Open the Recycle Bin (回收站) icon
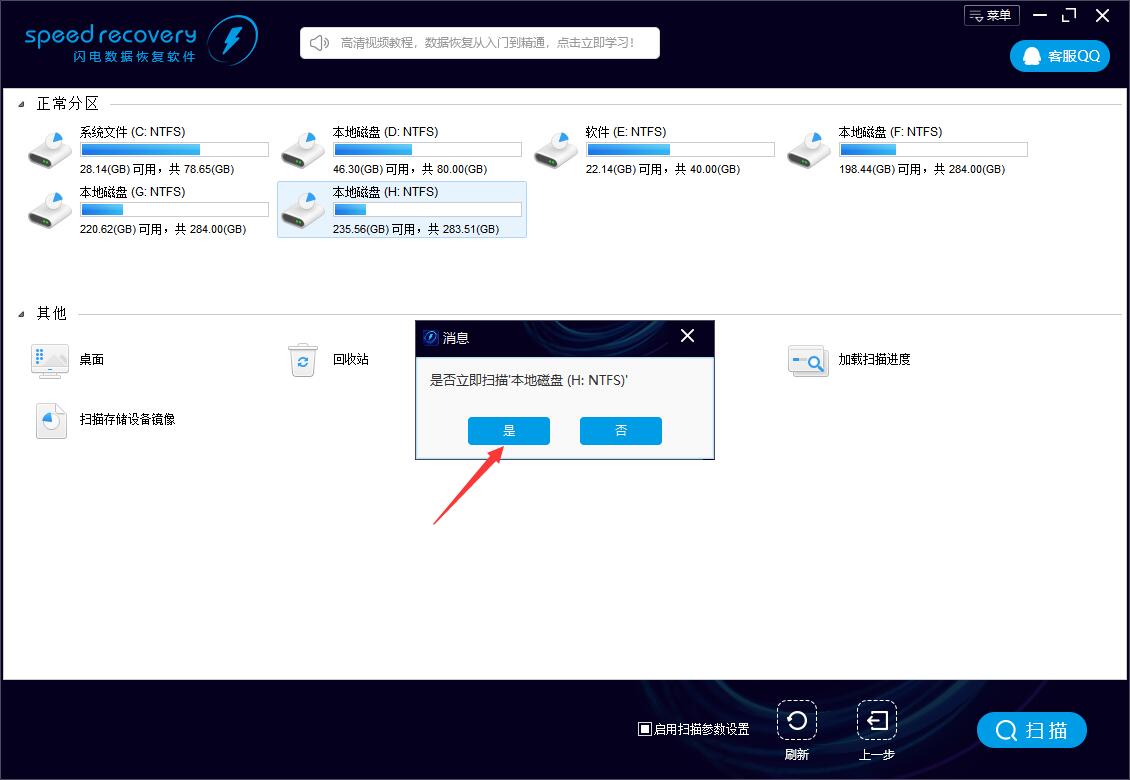Image resolution: width=1130 pixels, height=780 pixels. tap(303, 360)
